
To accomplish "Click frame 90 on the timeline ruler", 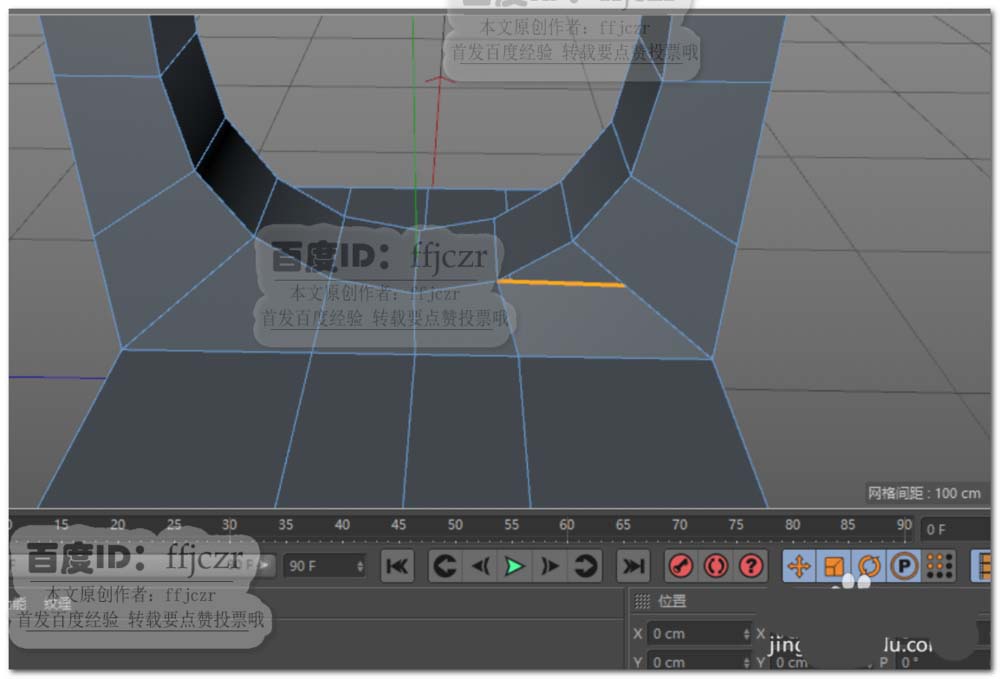I will (x=904, y=525).
